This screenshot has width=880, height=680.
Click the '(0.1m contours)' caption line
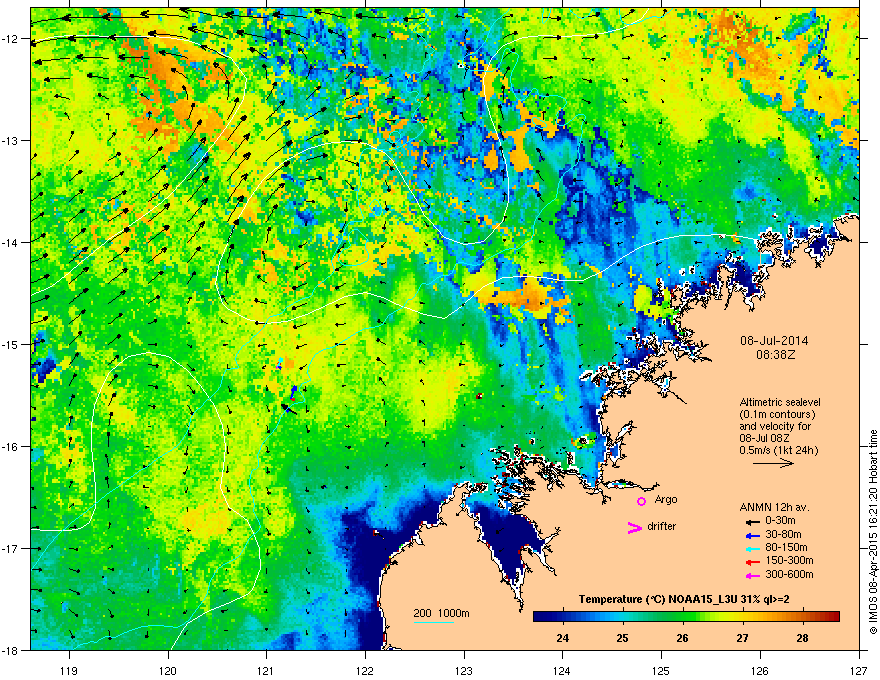coord(777,415)
